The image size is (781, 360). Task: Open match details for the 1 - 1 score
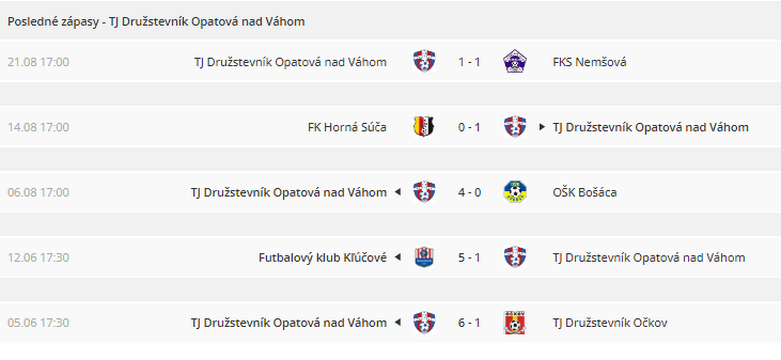[x=469, y=62]
